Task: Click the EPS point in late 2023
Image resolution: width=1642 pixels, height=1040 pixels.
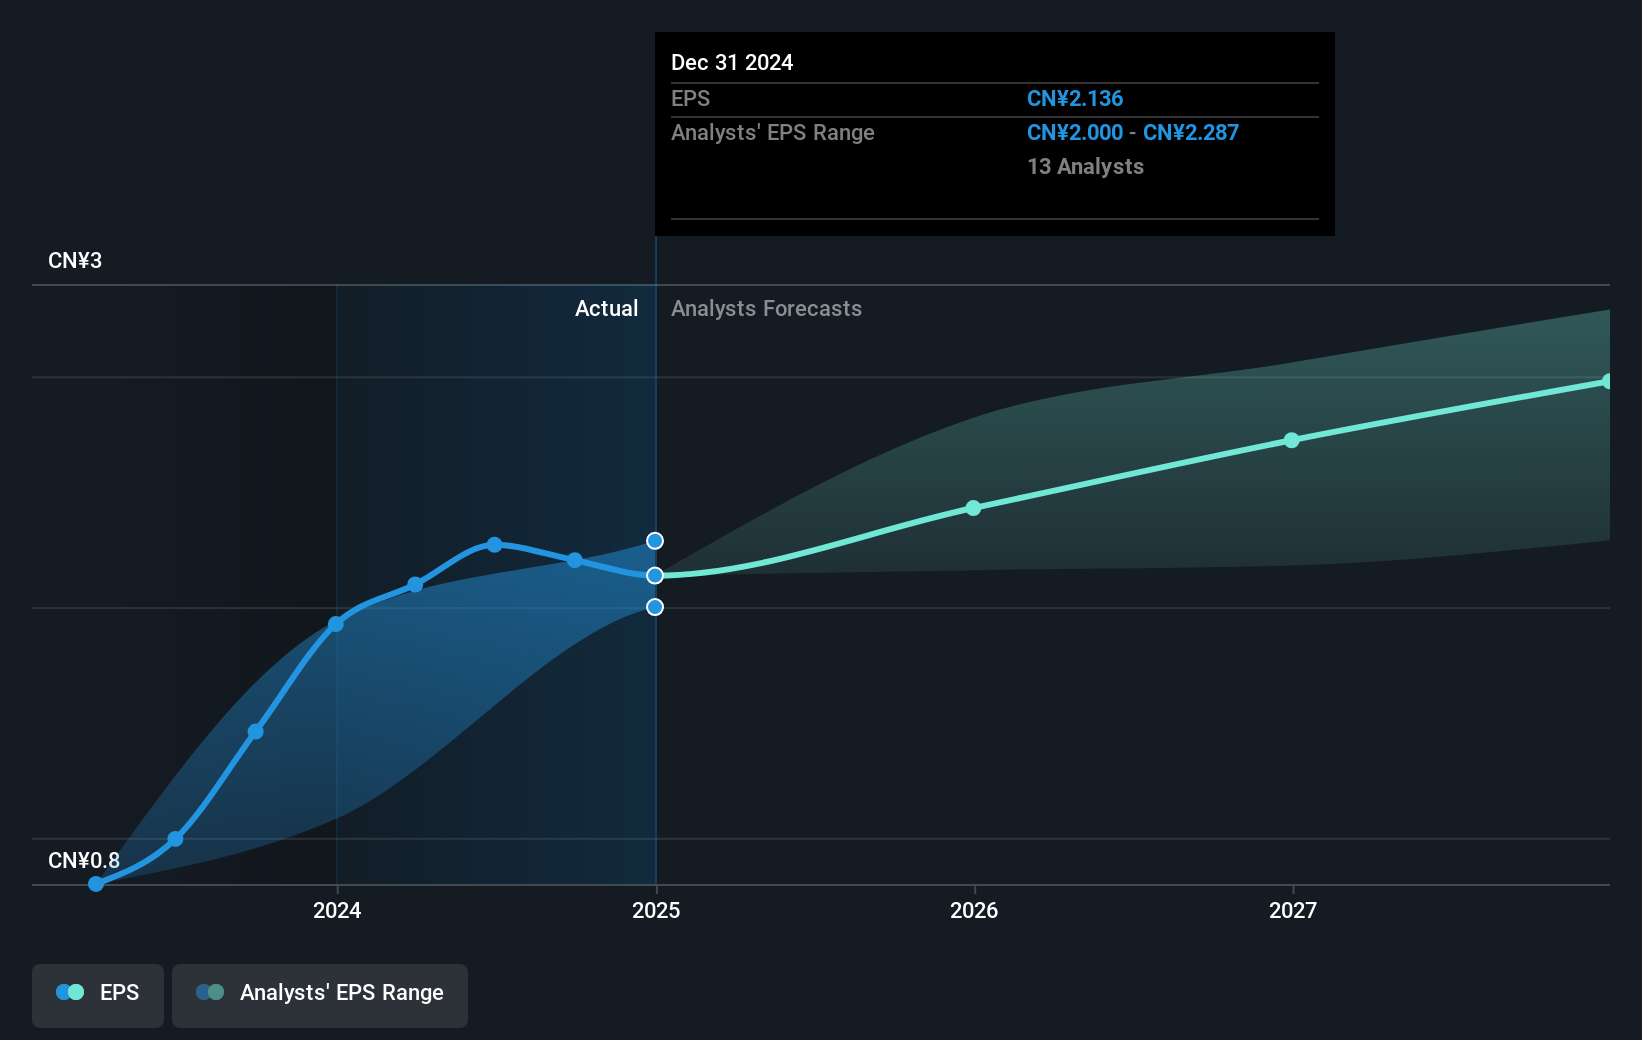Action: click(x=255, y=732)
